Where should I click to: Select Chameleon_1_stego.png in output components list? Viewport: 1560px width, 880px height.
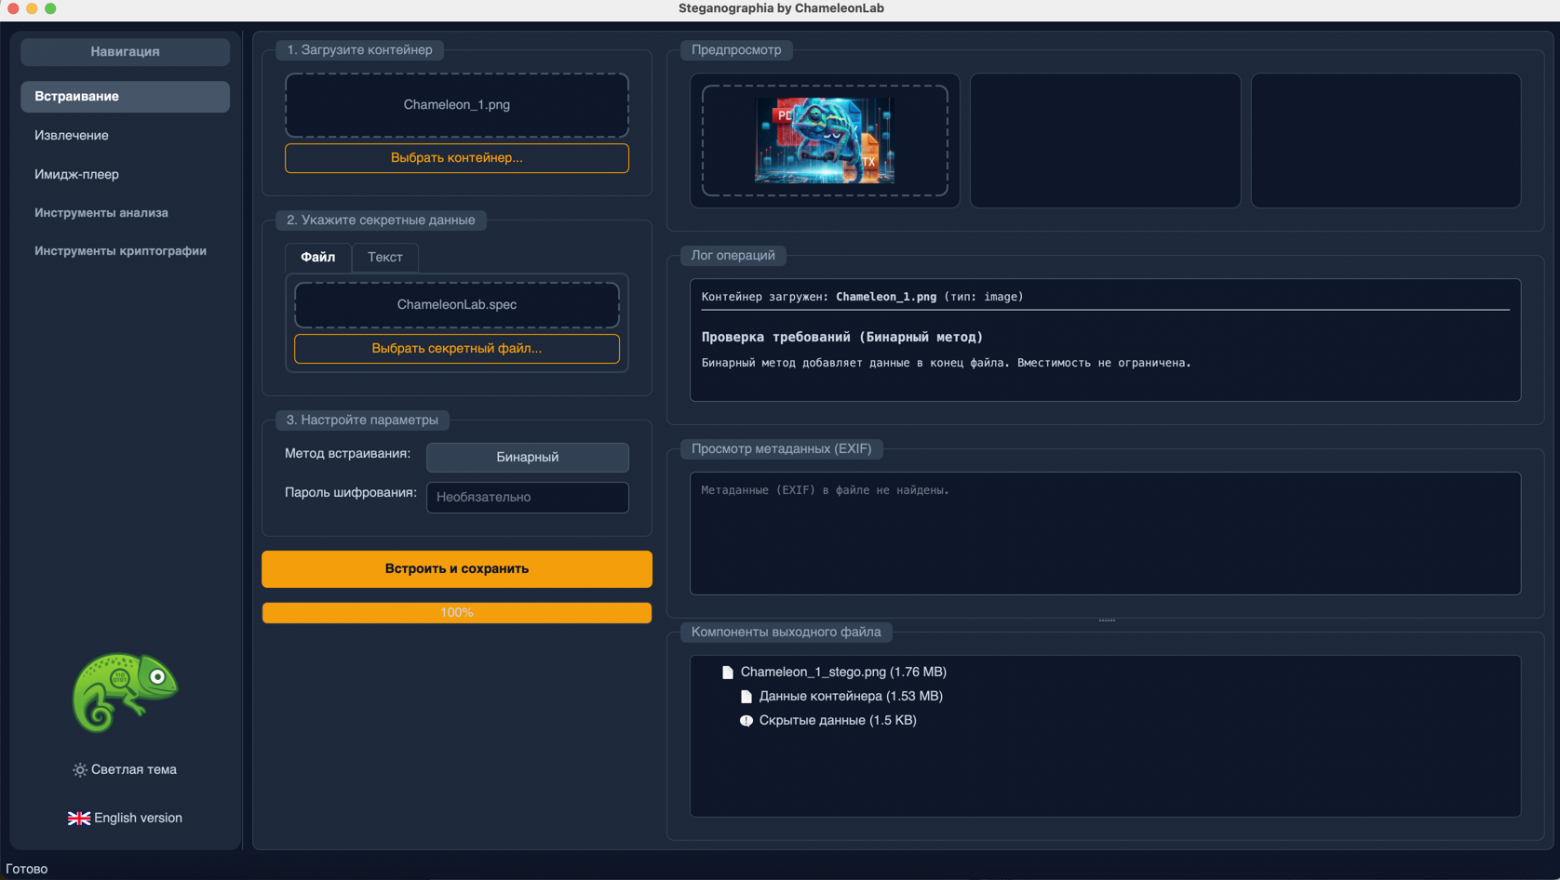842,671
